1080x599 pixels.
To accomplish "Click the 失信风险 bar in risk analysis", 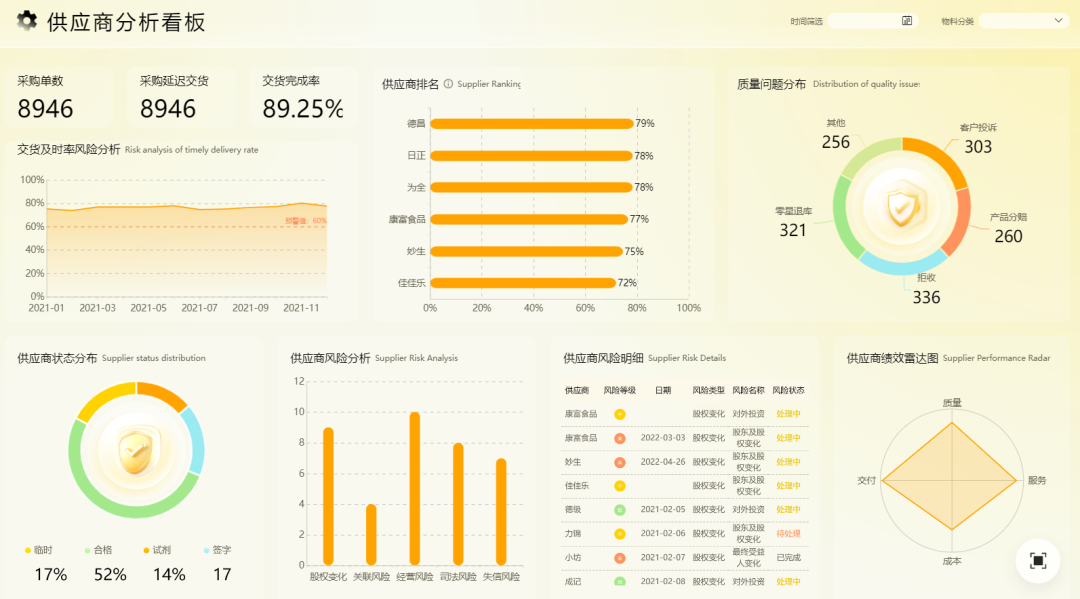I will (x=501, y=512).
